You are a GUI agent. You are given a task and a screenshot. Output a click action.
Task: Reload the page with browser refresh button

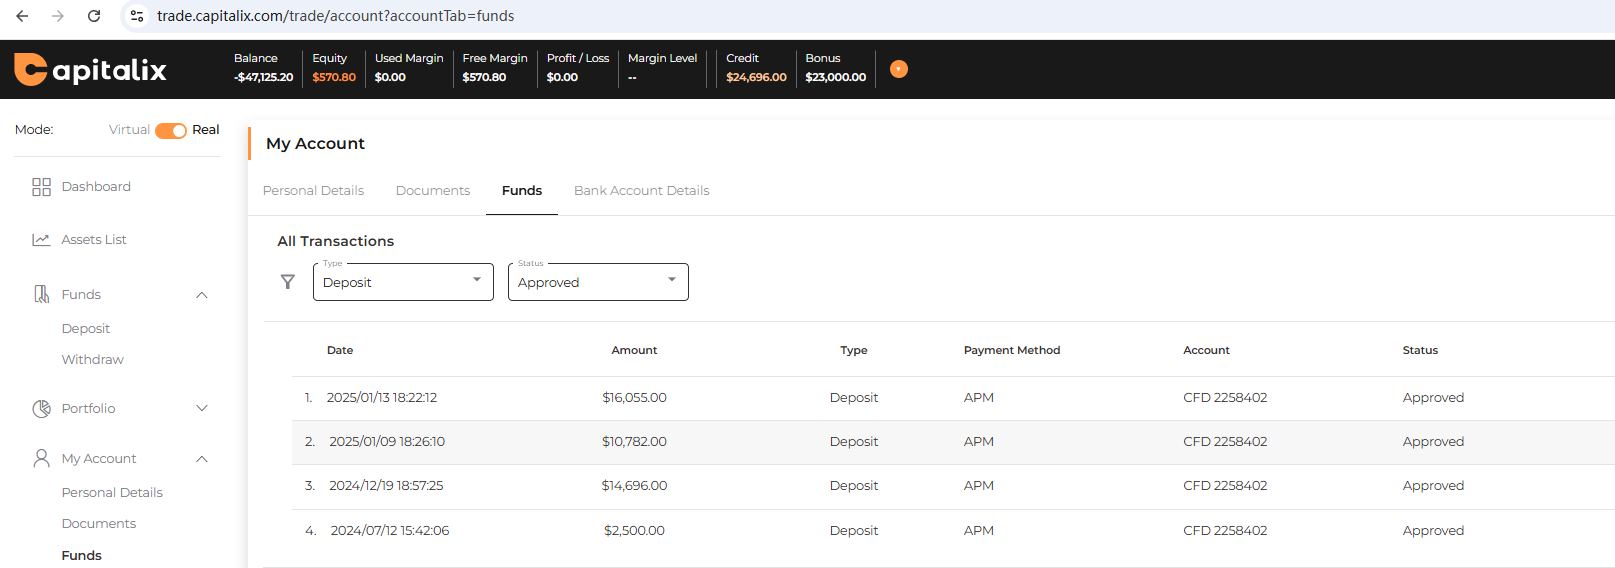pyautogui.click(x=94, y=16)
